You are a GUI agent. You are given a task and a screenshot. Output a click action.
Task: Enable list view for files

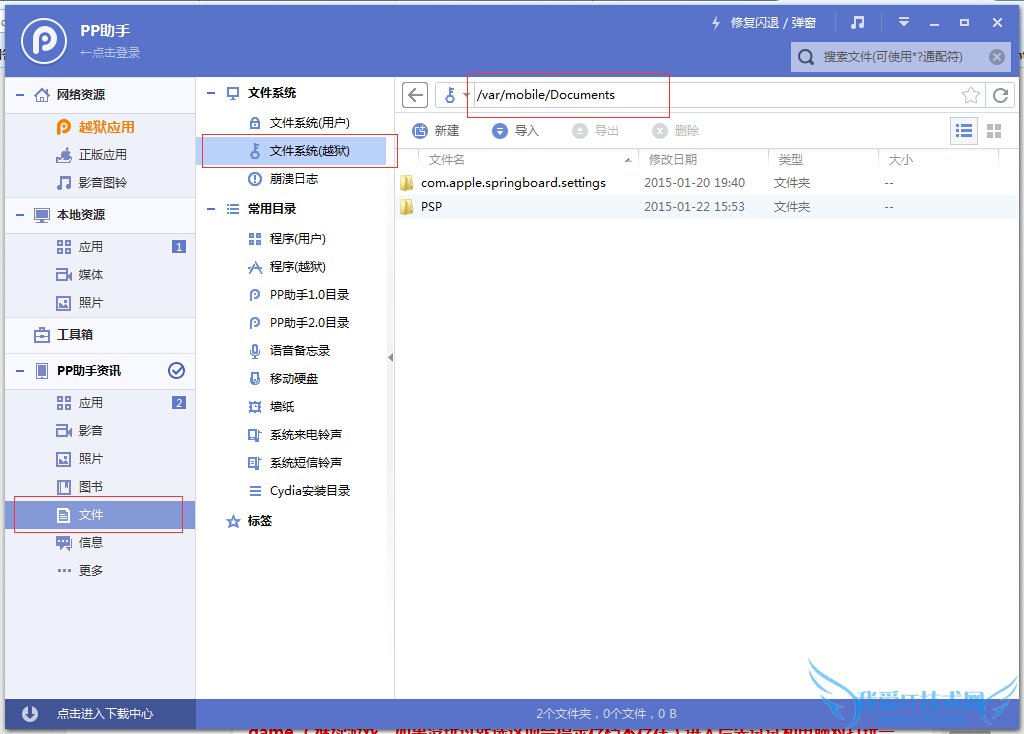tap(963, 129)
